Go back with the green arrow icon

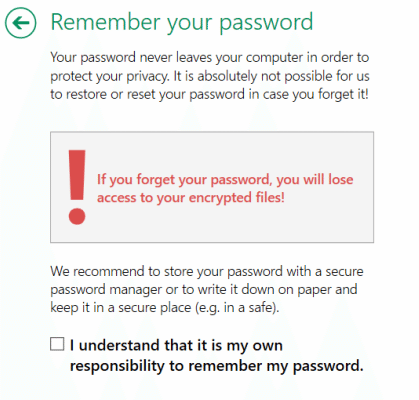point(20,23)
